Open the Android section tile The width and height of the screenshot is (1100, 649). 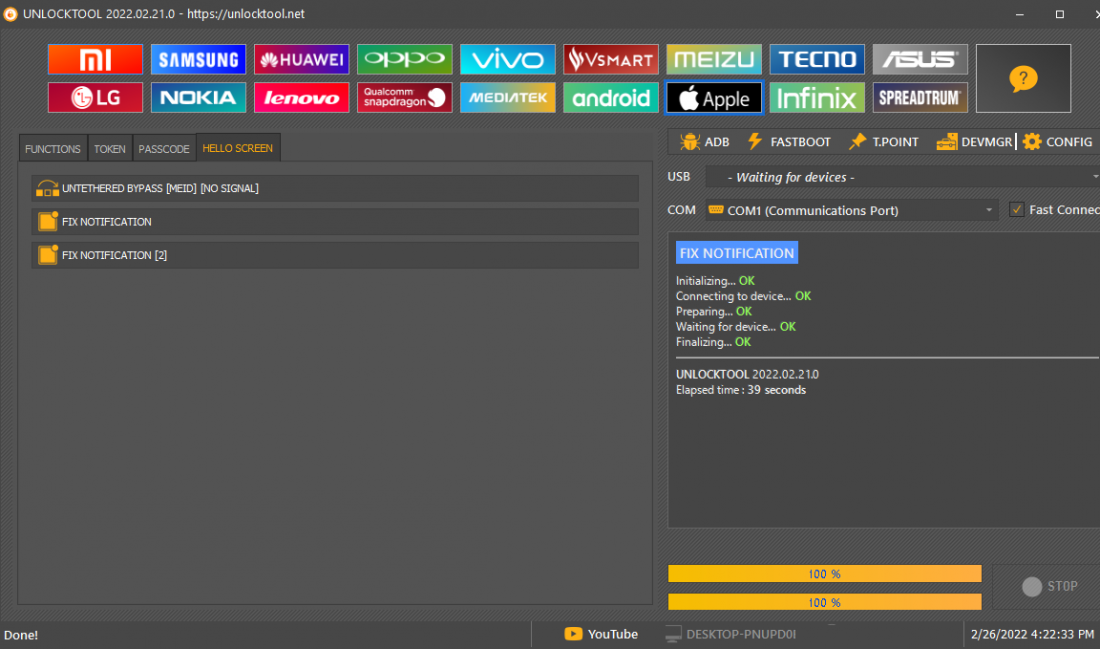click(x=611, y=98)
